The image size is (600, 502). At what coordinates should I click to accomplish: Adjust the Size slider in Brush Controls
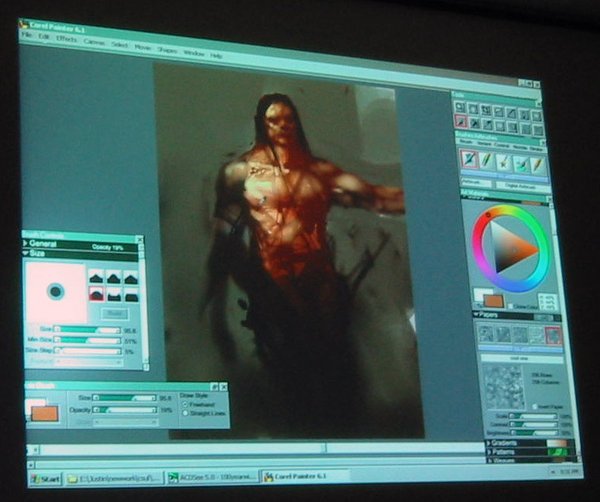tap(88, 329)
